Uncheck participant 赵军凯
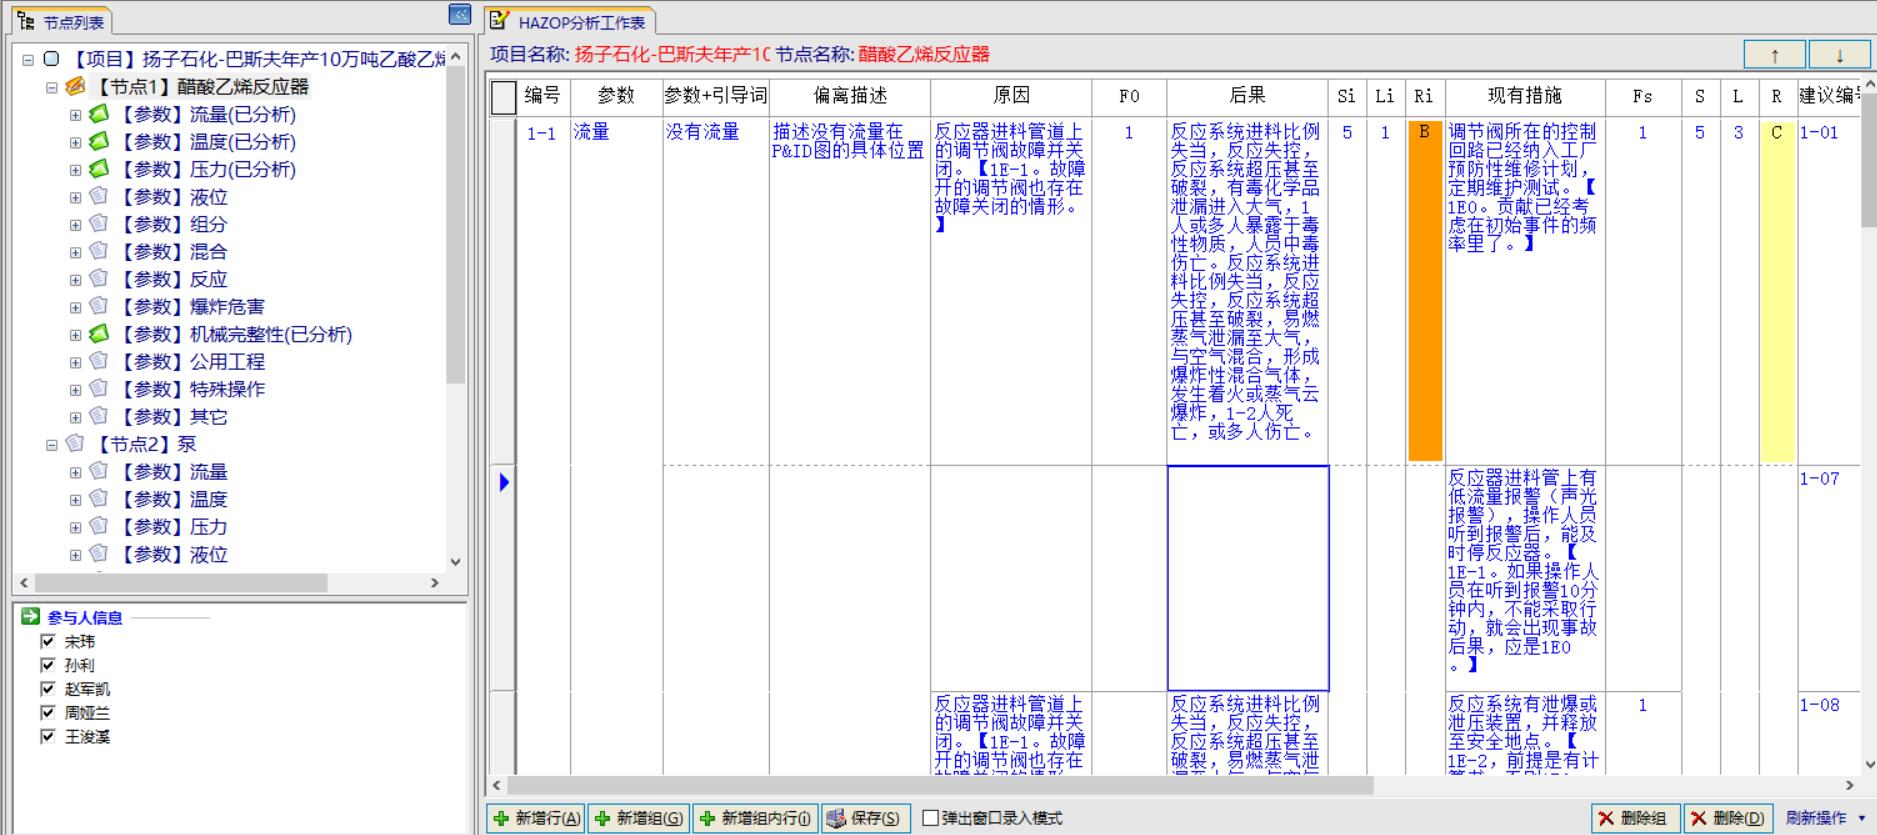This screenshot has width=1877, height=835. 47,689
